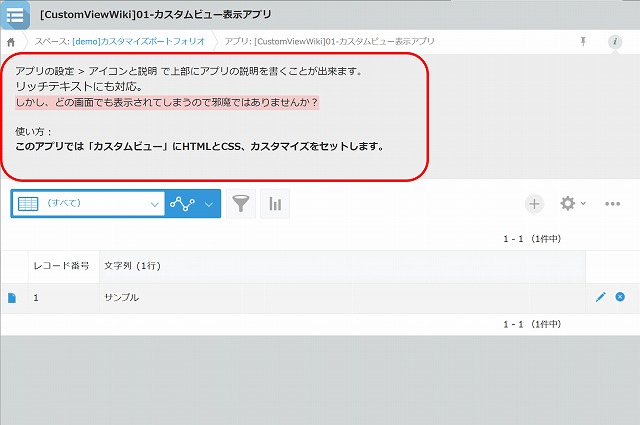This screenshot has width=640, height=425.
Task: Toggle the app description info icon
Action: click(x=615, y=42)
